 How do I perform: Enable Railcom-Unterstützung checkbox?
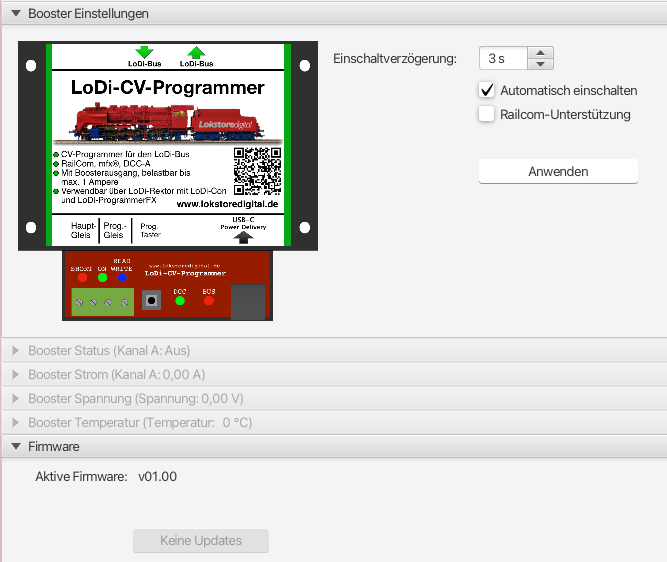(x=487, y=114)
